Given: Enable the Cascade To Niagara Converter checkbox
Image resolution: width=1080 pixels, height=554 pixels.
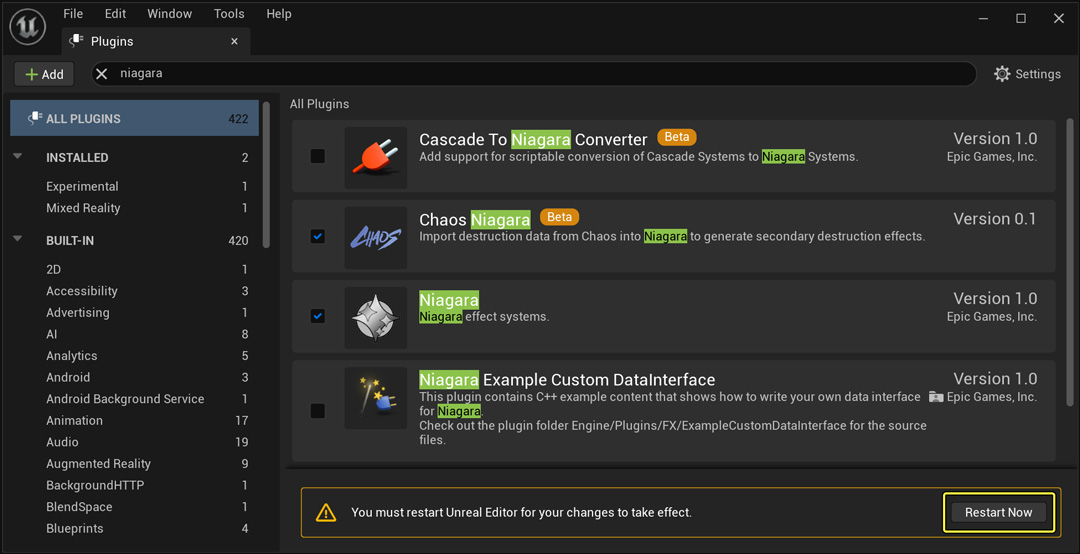Looking at the screenshot, I should (x=317, y=156).
